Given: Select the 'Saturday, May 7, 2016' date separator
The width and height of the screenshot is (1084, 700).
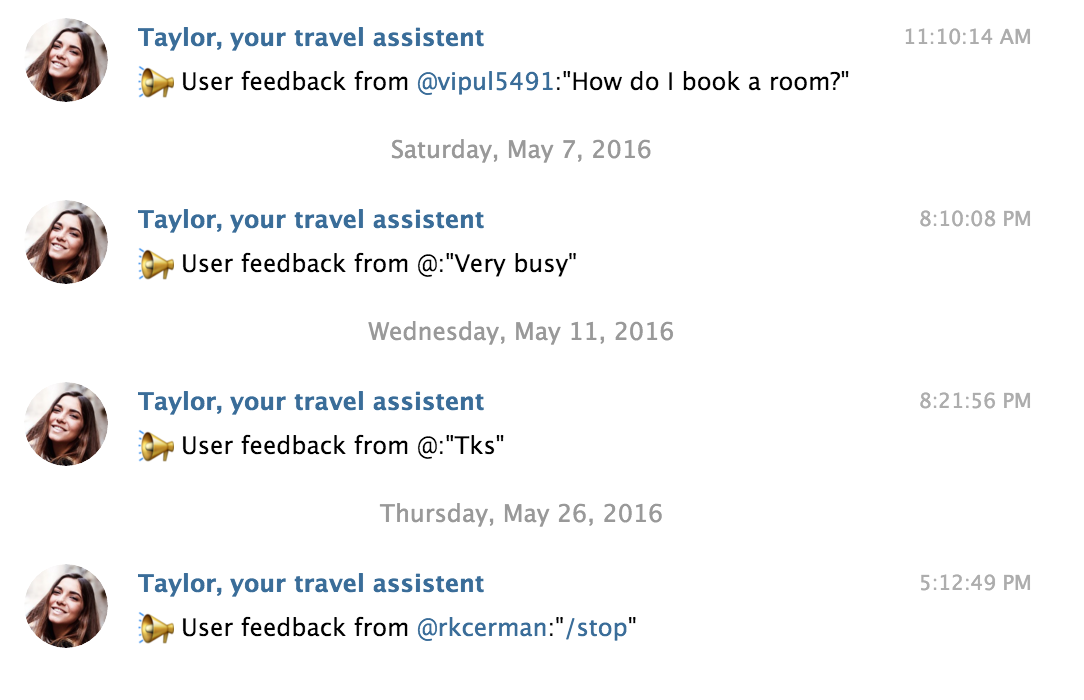Looking at the screenshot, I should (520, 150).
